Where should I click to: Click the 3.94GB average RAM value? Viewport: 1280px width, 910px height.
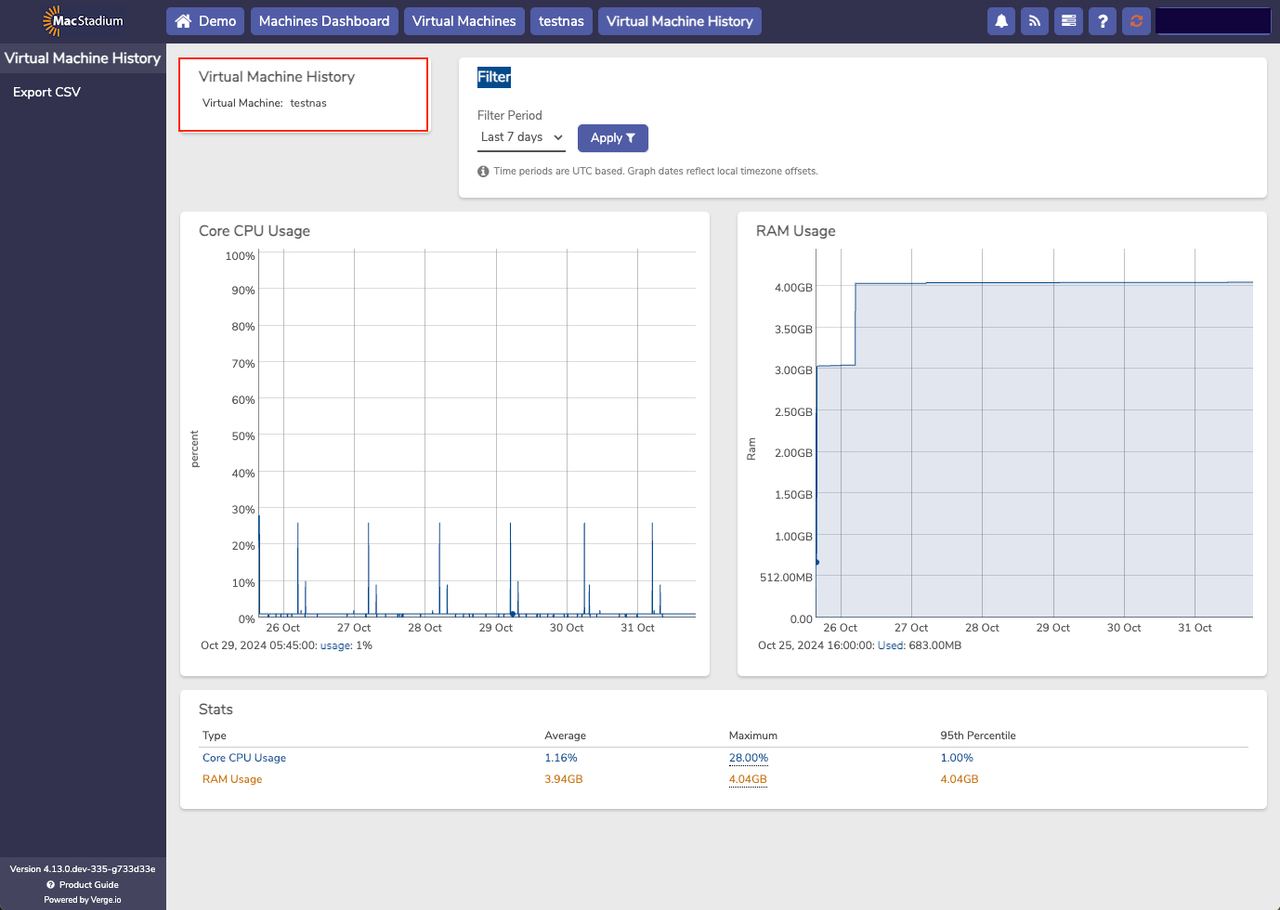pyautogui.click(x=563, y=779)
